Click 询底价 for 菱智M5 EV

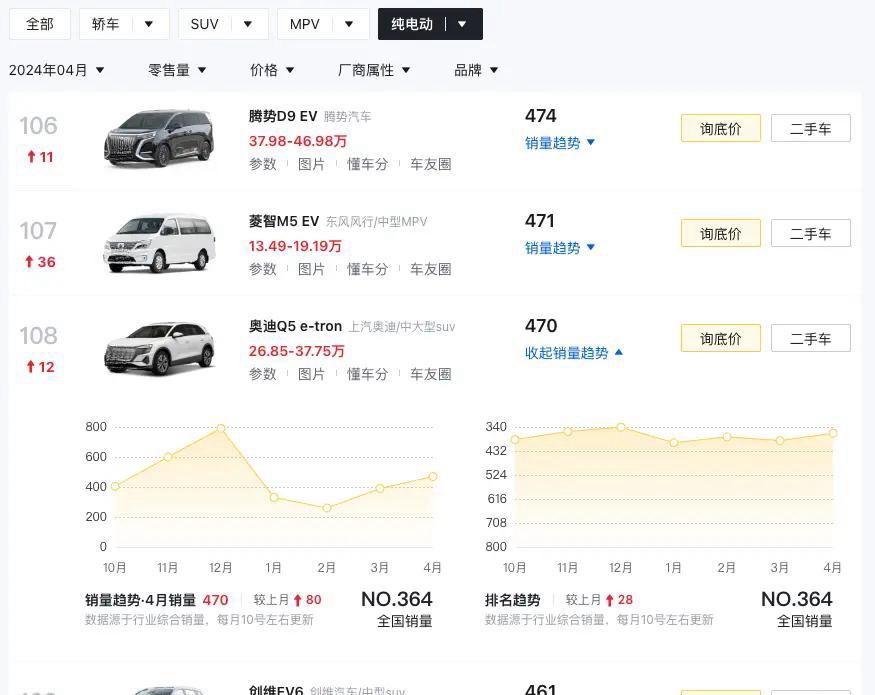click(720, 233)
